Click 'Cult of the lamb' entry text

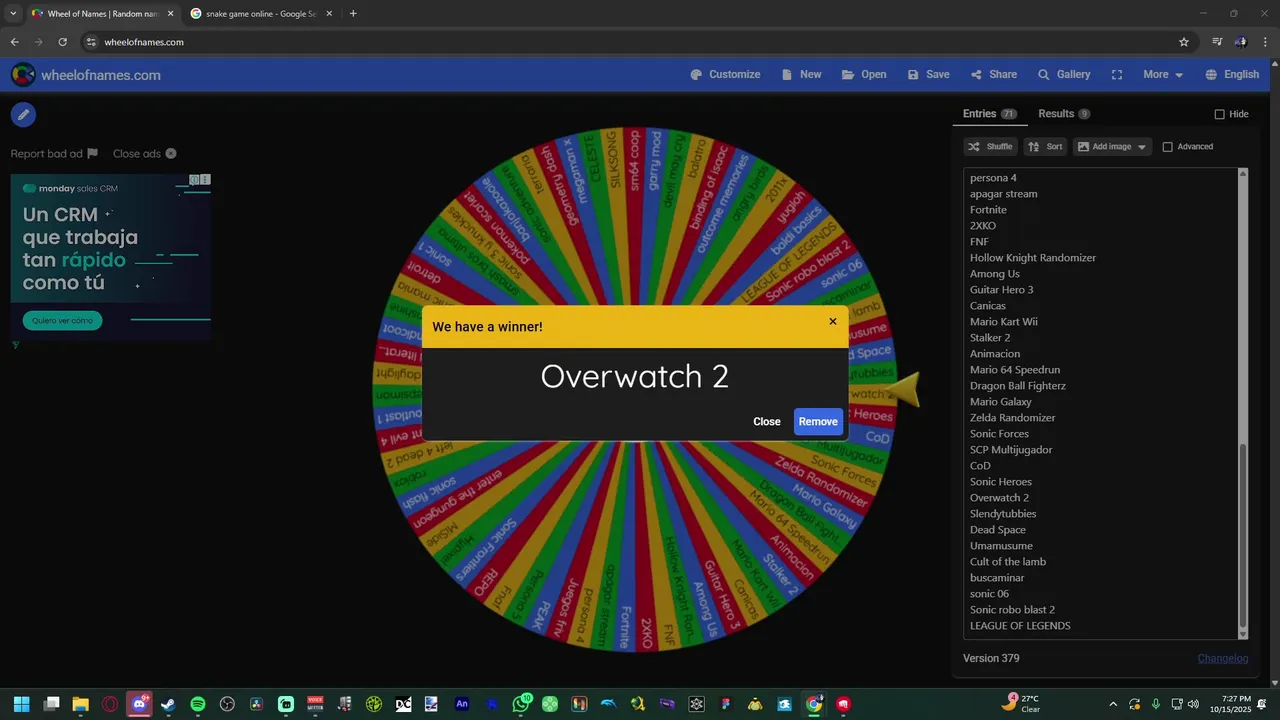point(1008,562)
